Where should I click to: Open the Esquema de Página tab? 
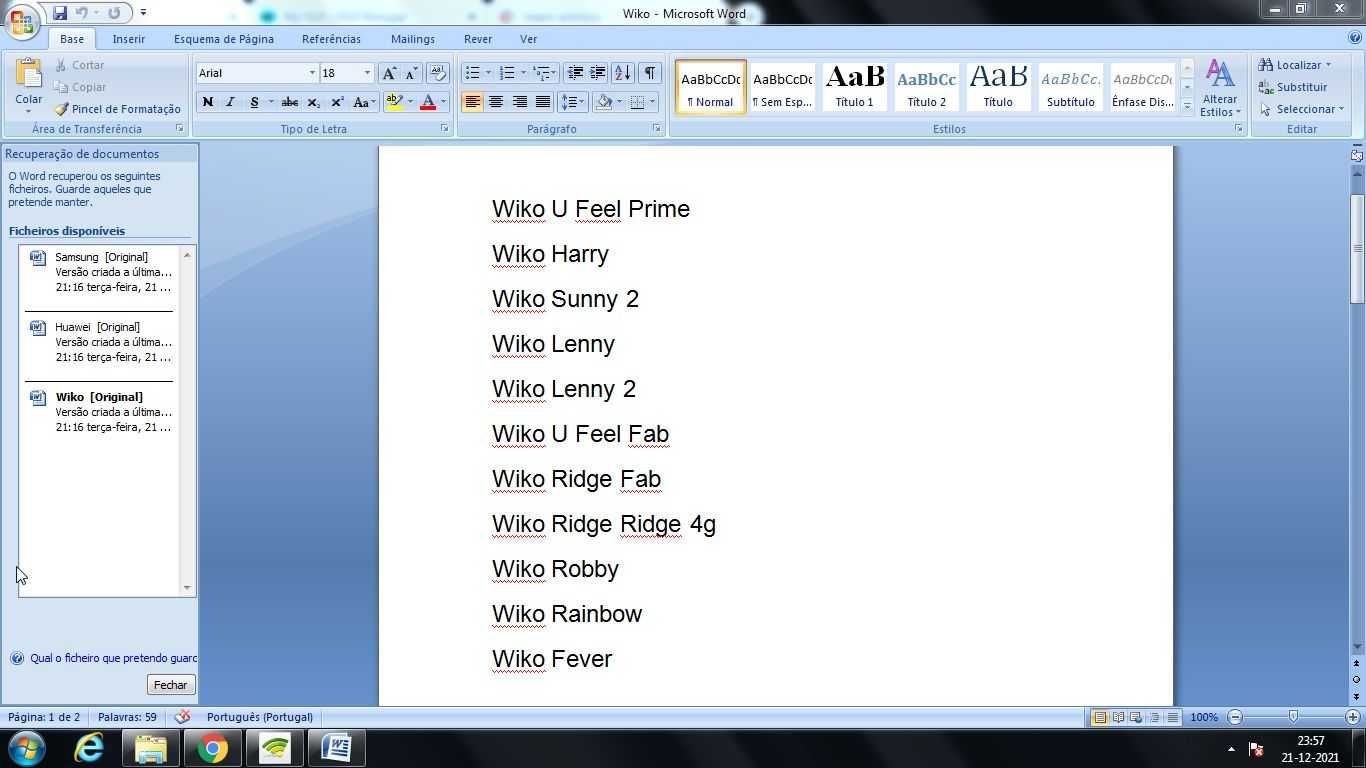pos(224,39)
